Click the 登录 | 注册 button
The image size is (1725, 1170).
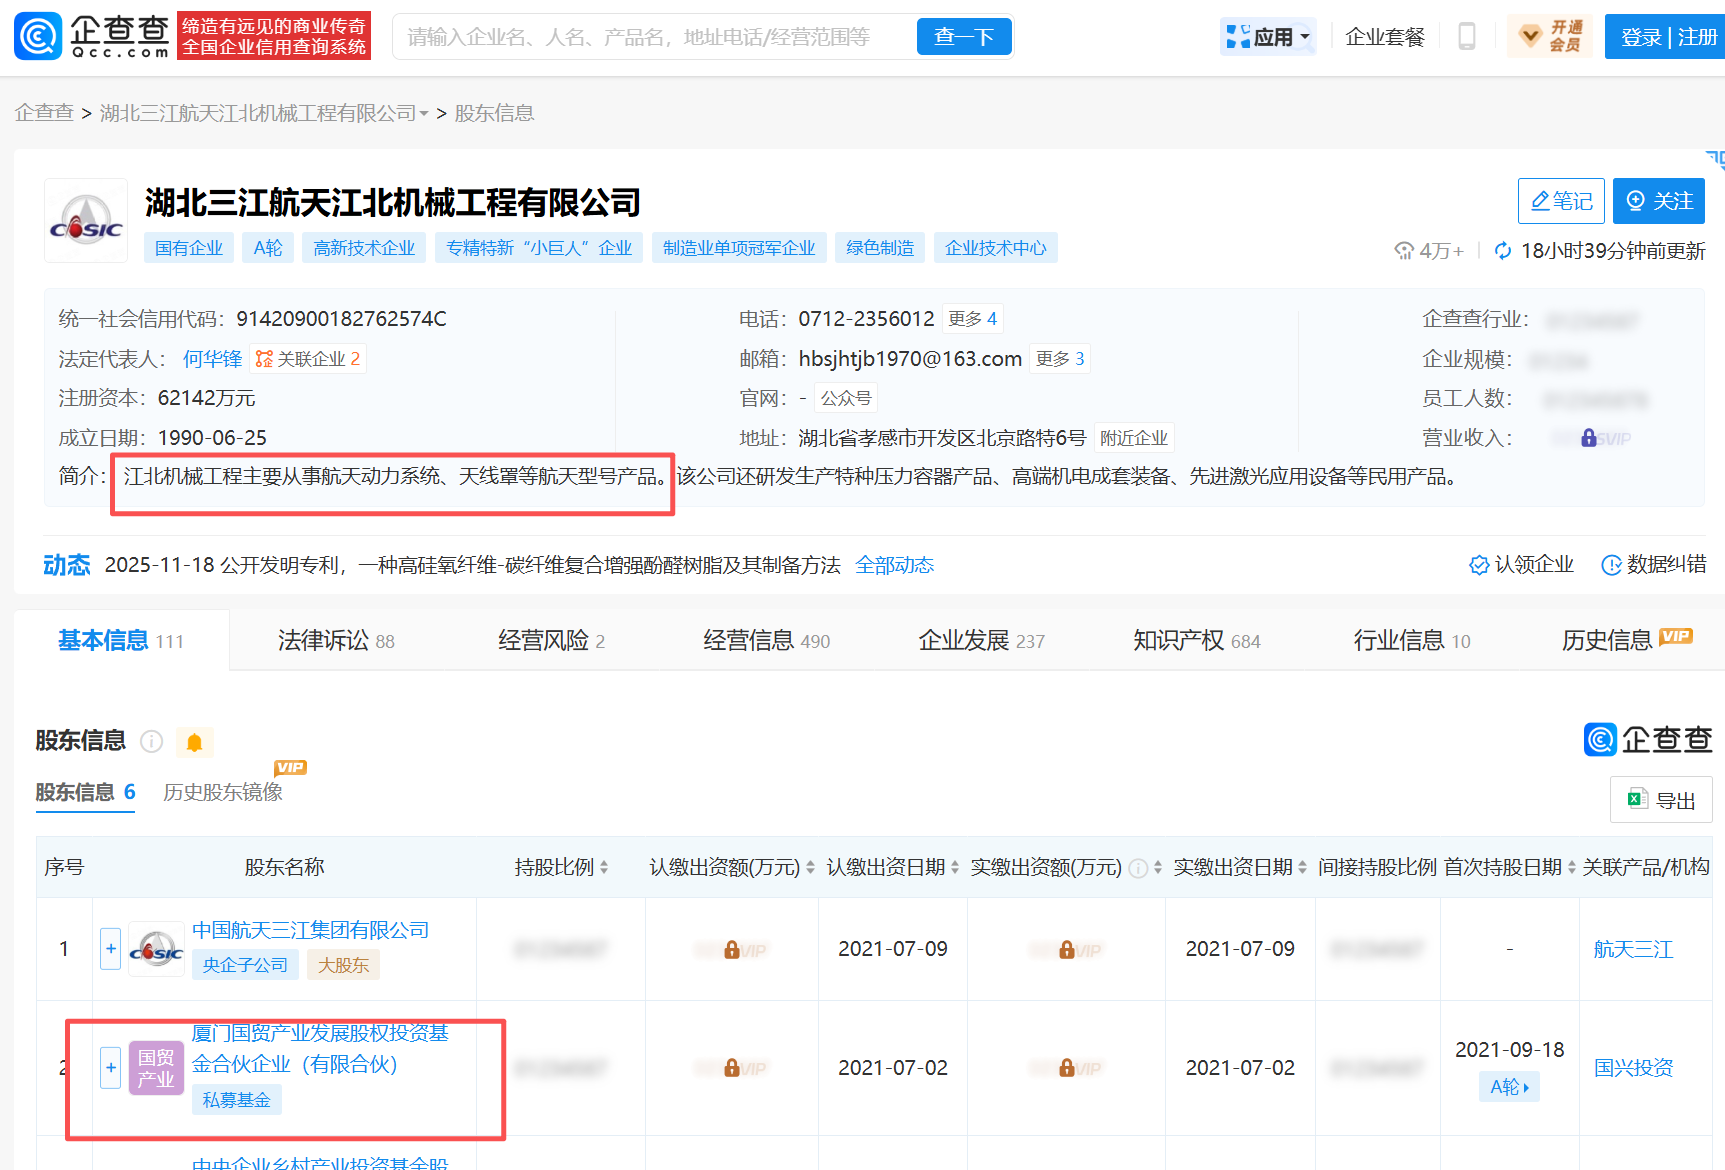click(x=1668, y=37)
